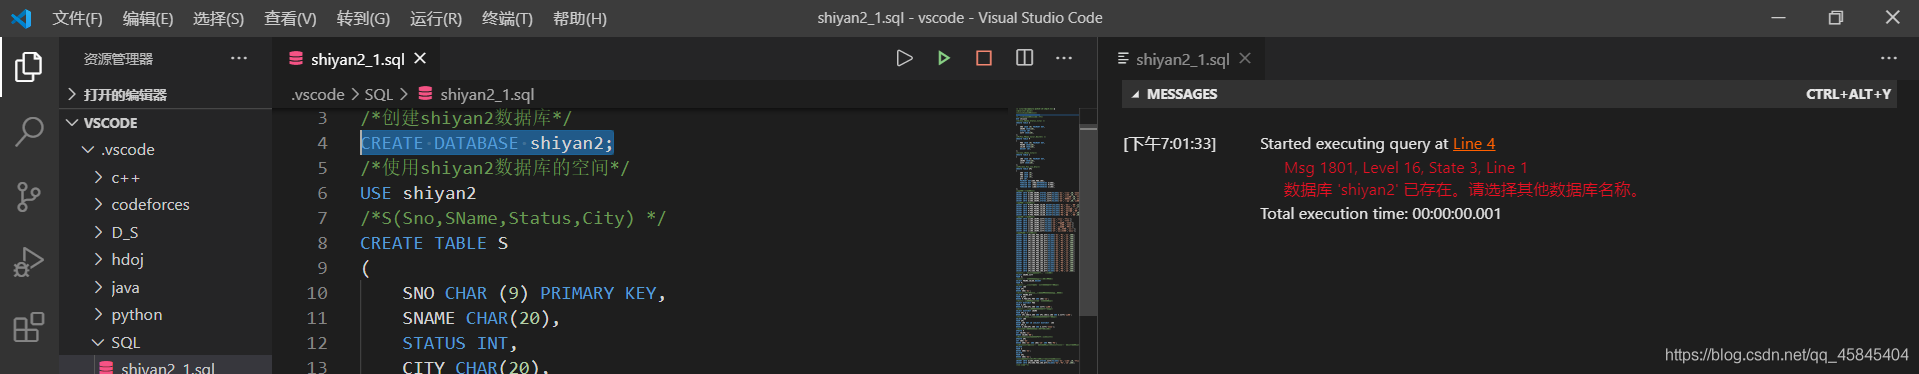
Task: Collapse the VSCODE root folder section
Action: coord(72,122)
